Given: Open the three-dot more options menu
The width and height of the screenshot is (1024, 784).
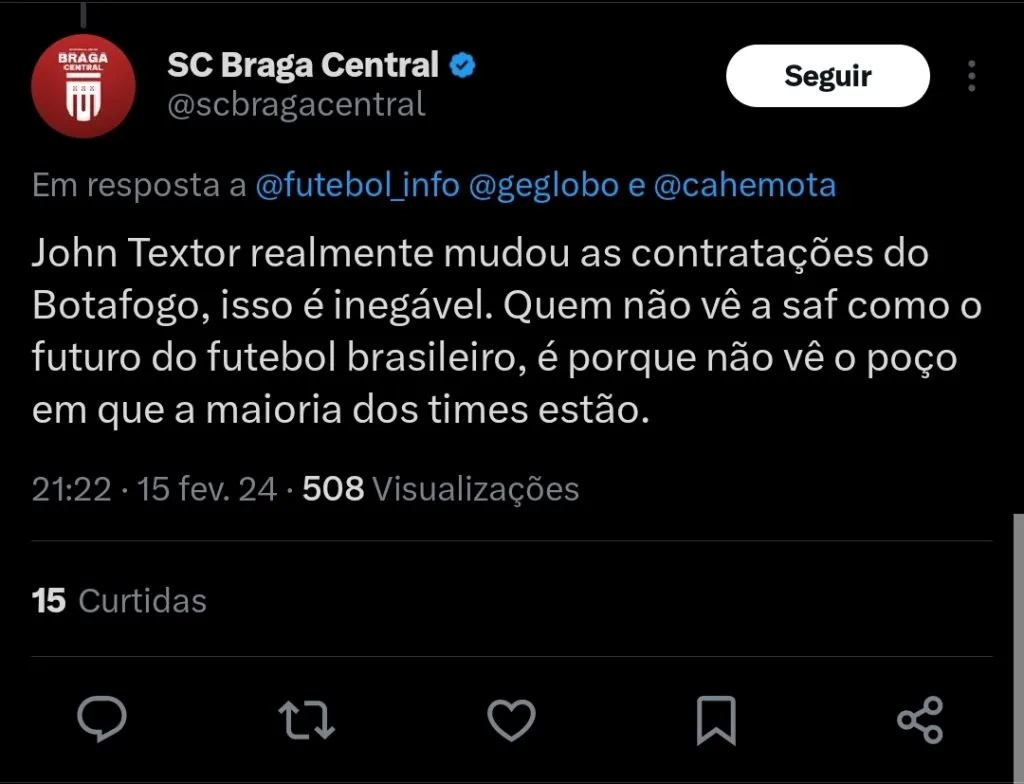Looking at the screenshot, I should pos(972,77).
